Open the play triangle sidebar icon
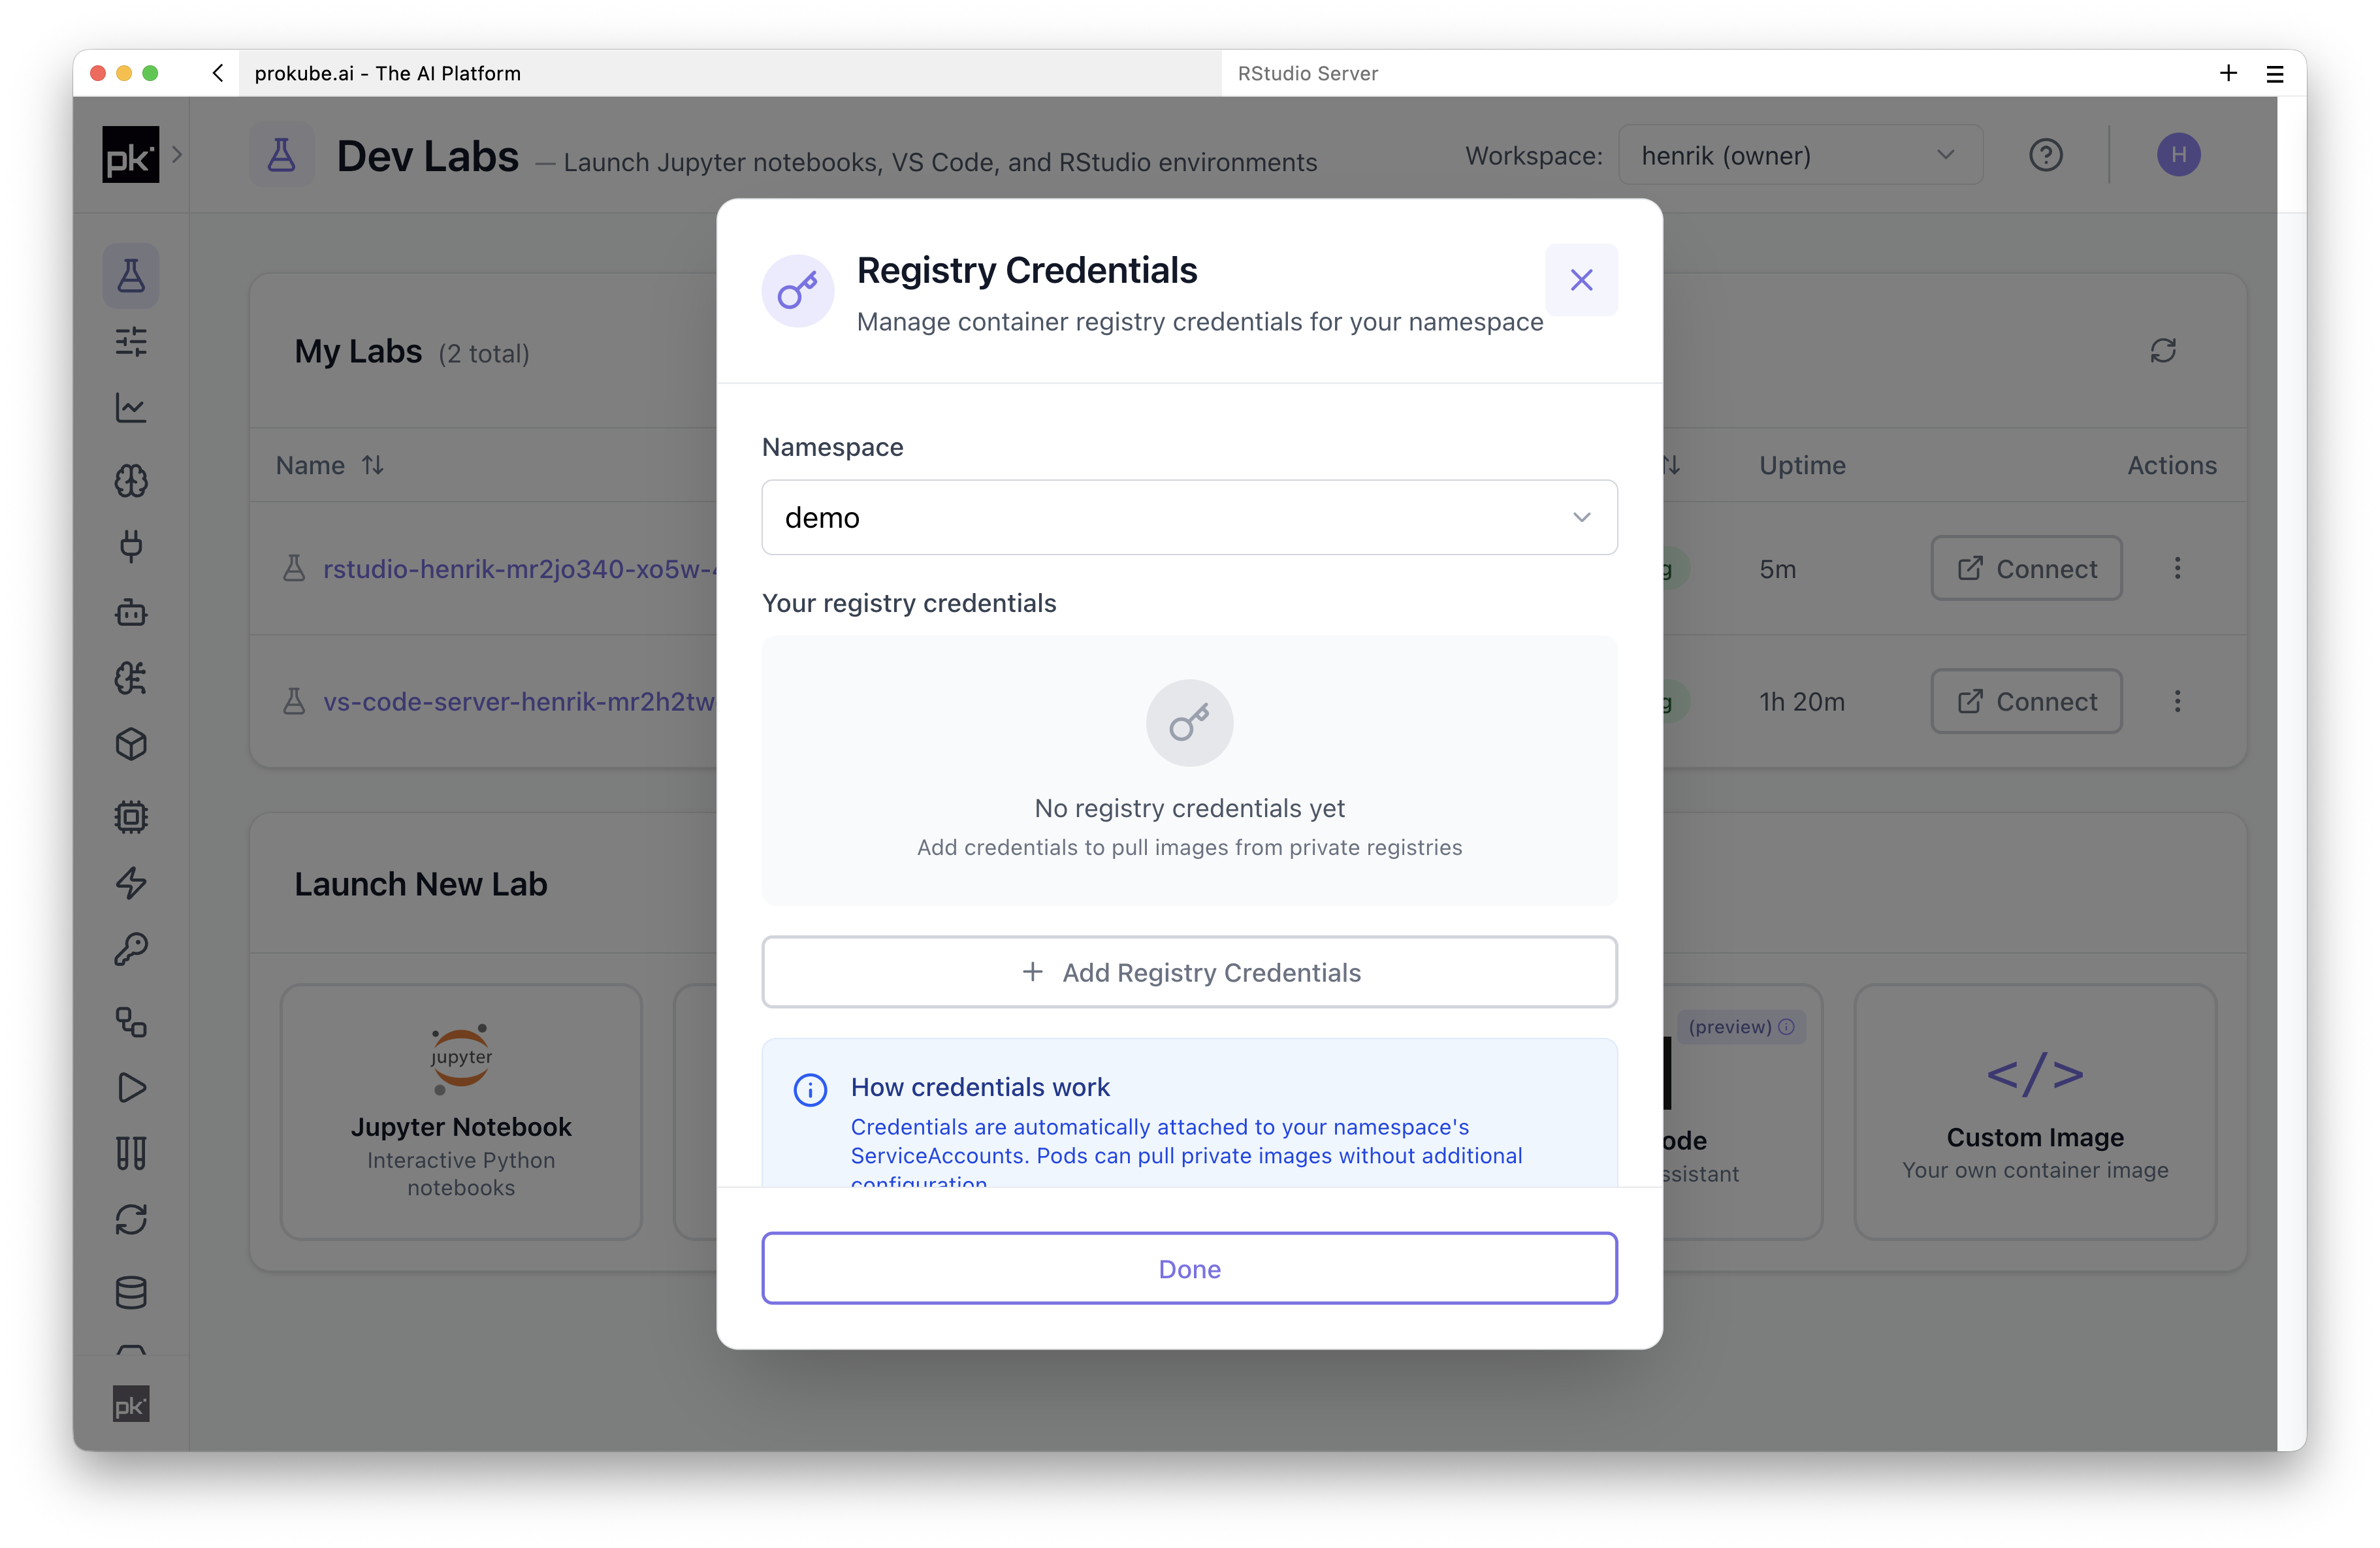This screenshot has width=2380, height=1548. tap(131, 1088)
